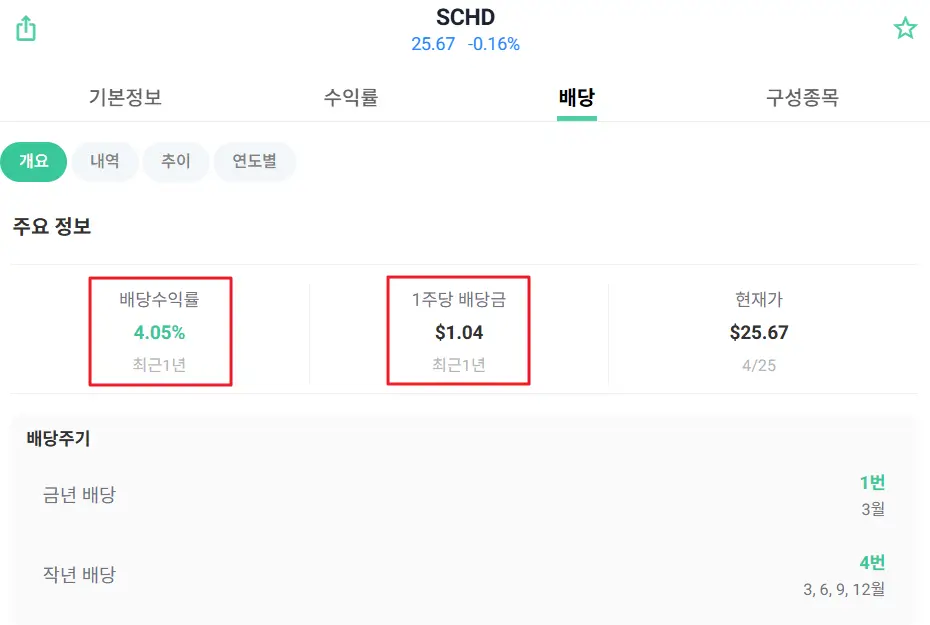Switch to the 기본정보 tab
The image size is (930, 625).
pos(125,98)
